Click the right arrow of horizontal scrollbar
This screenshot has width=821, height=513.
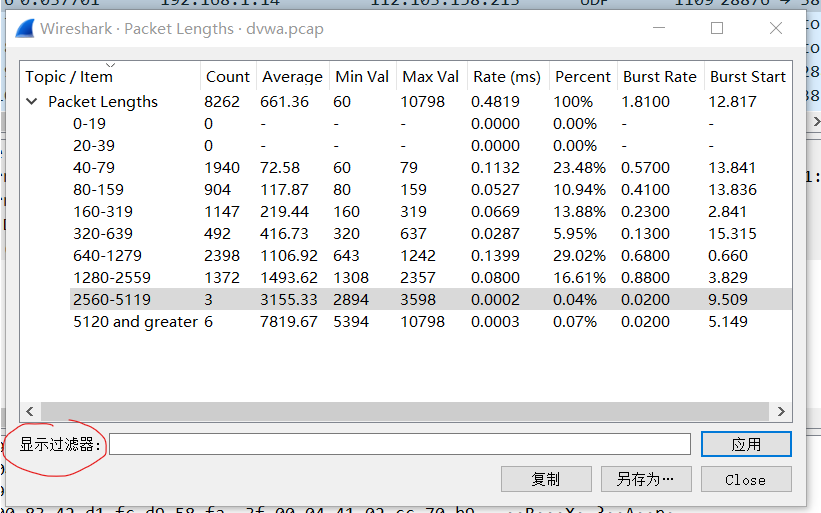pyautogui.click(x=781, y=411)
